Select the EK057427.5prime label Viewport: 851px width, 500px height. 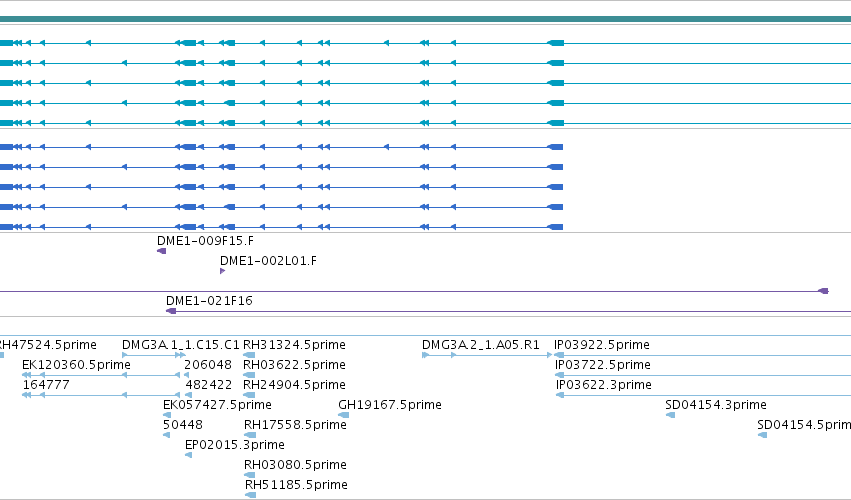coord(217,405)
